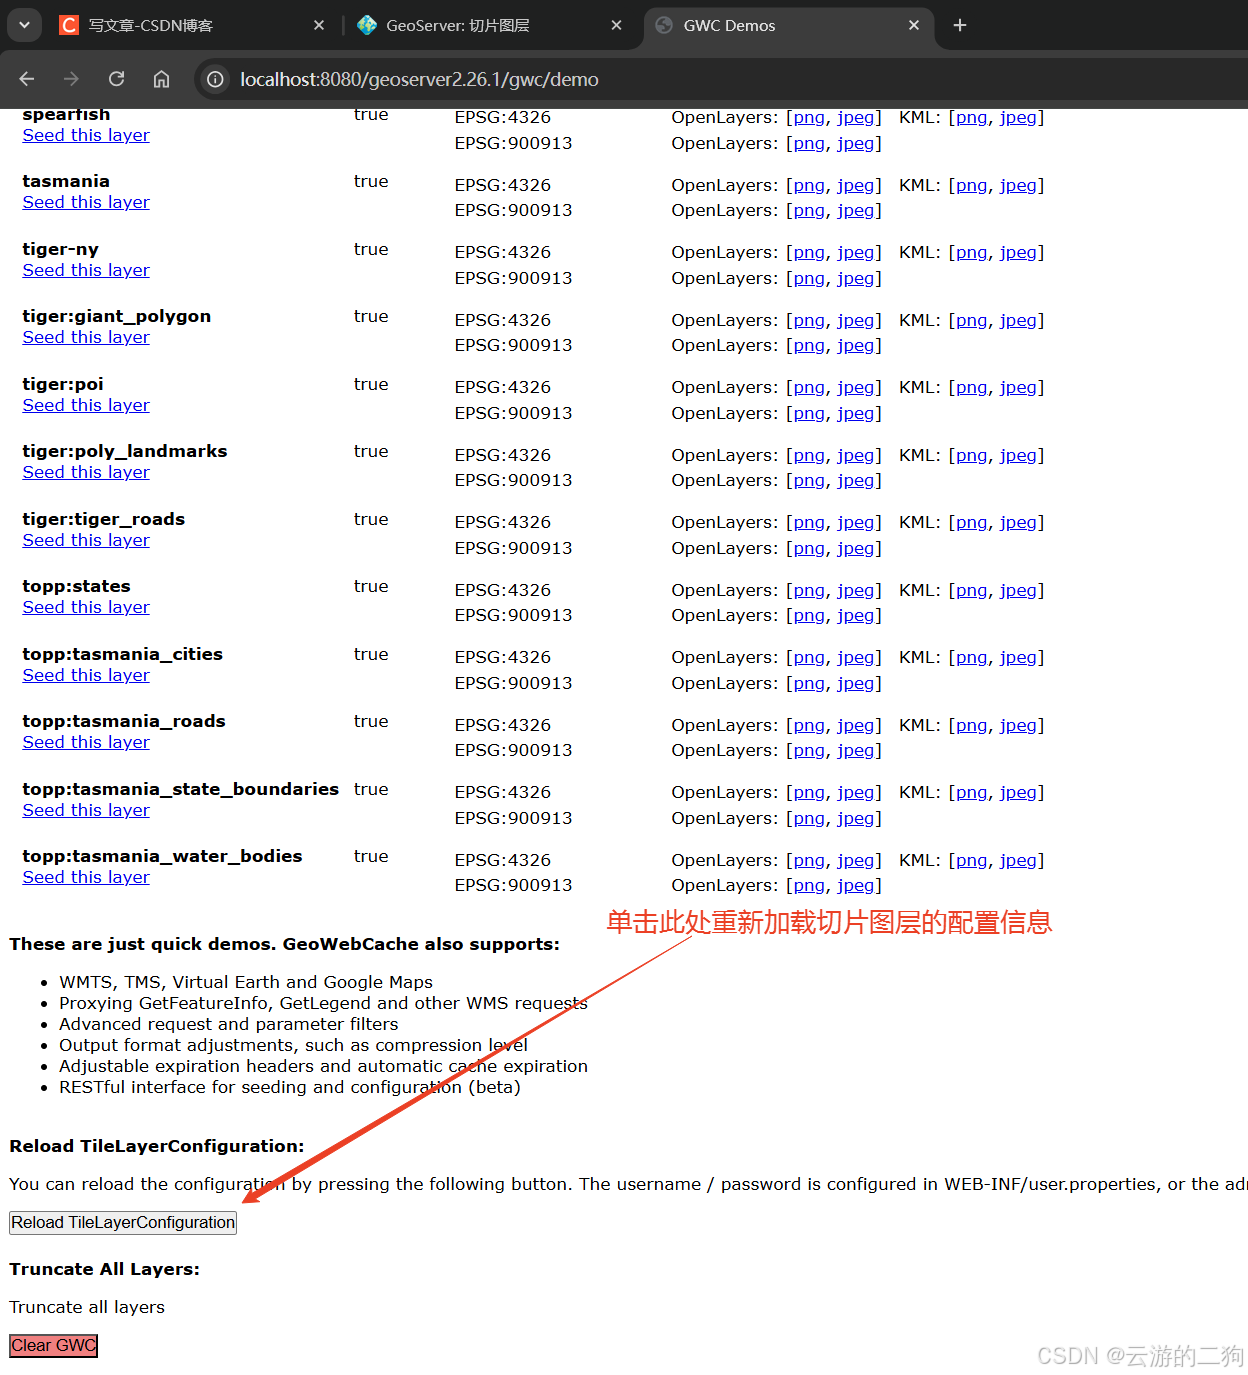Close the GeoServer tab
This screenshot has height=1375, width=1248.
click(x=617, y=25)
